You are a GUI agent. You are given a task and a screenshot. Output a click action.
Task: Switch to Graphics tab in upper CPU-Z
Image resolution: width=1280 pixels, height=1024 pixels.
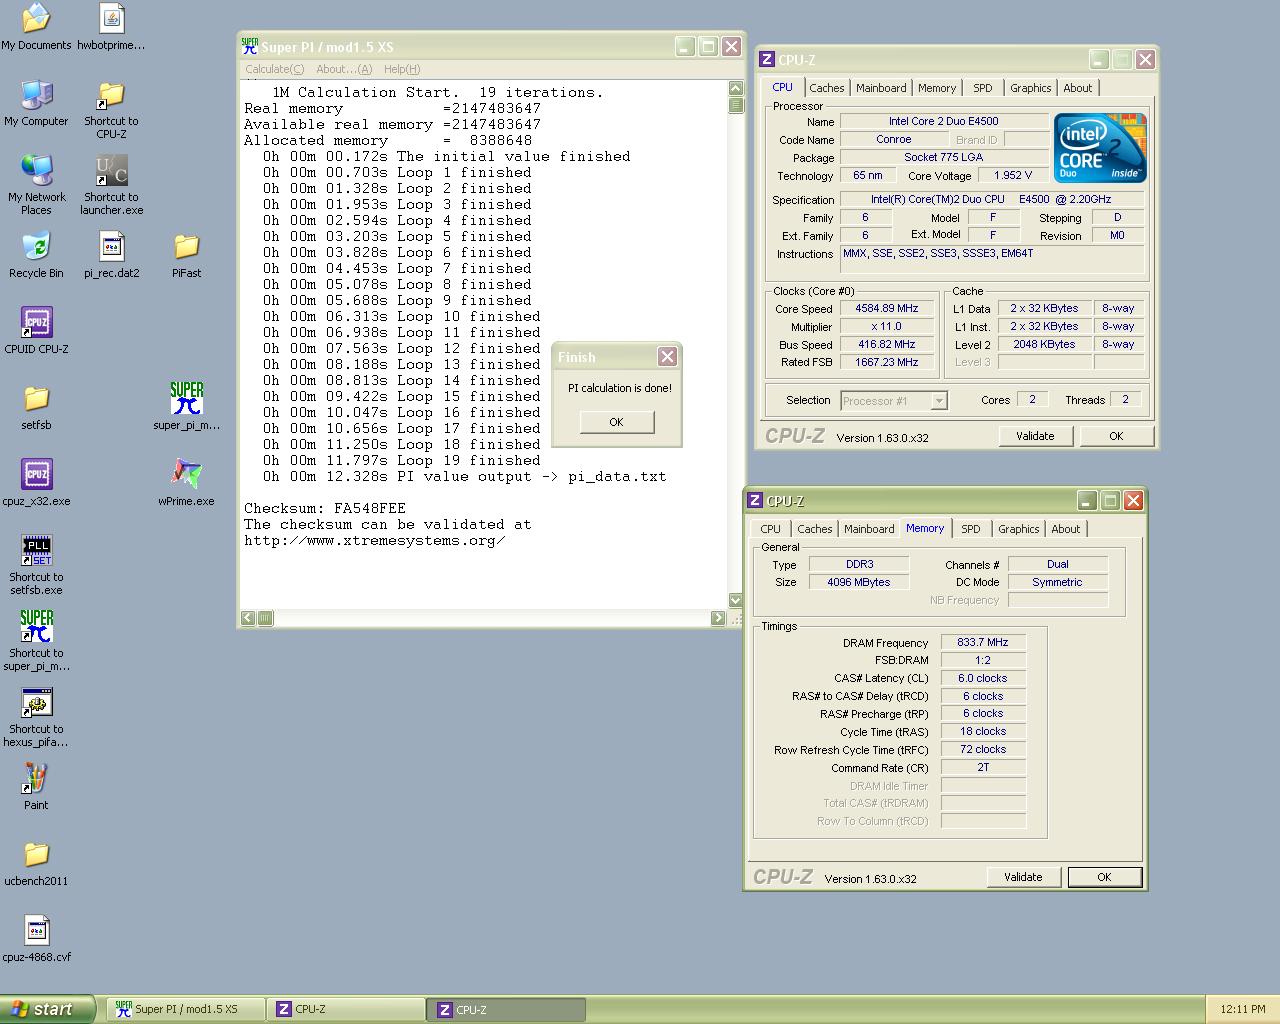(1030, 88)
